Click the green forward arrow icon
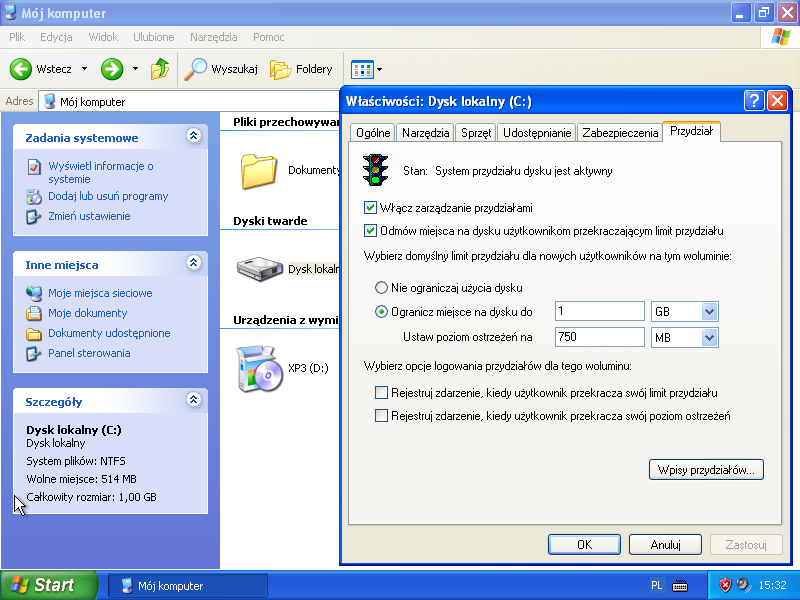Image resolution: width=800 pixels, height=600 pixels. tap(112, 69)
